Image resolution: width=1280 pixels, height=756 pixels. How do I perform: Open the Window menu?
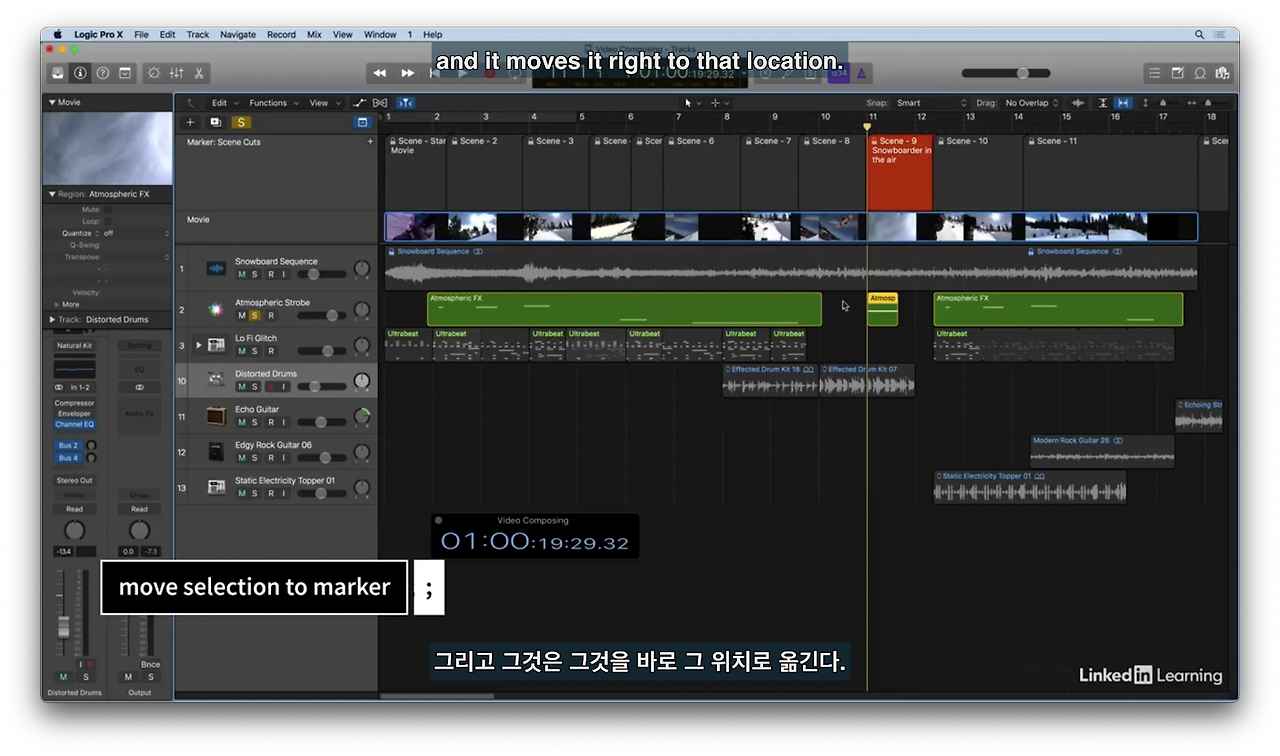point(380,34)
